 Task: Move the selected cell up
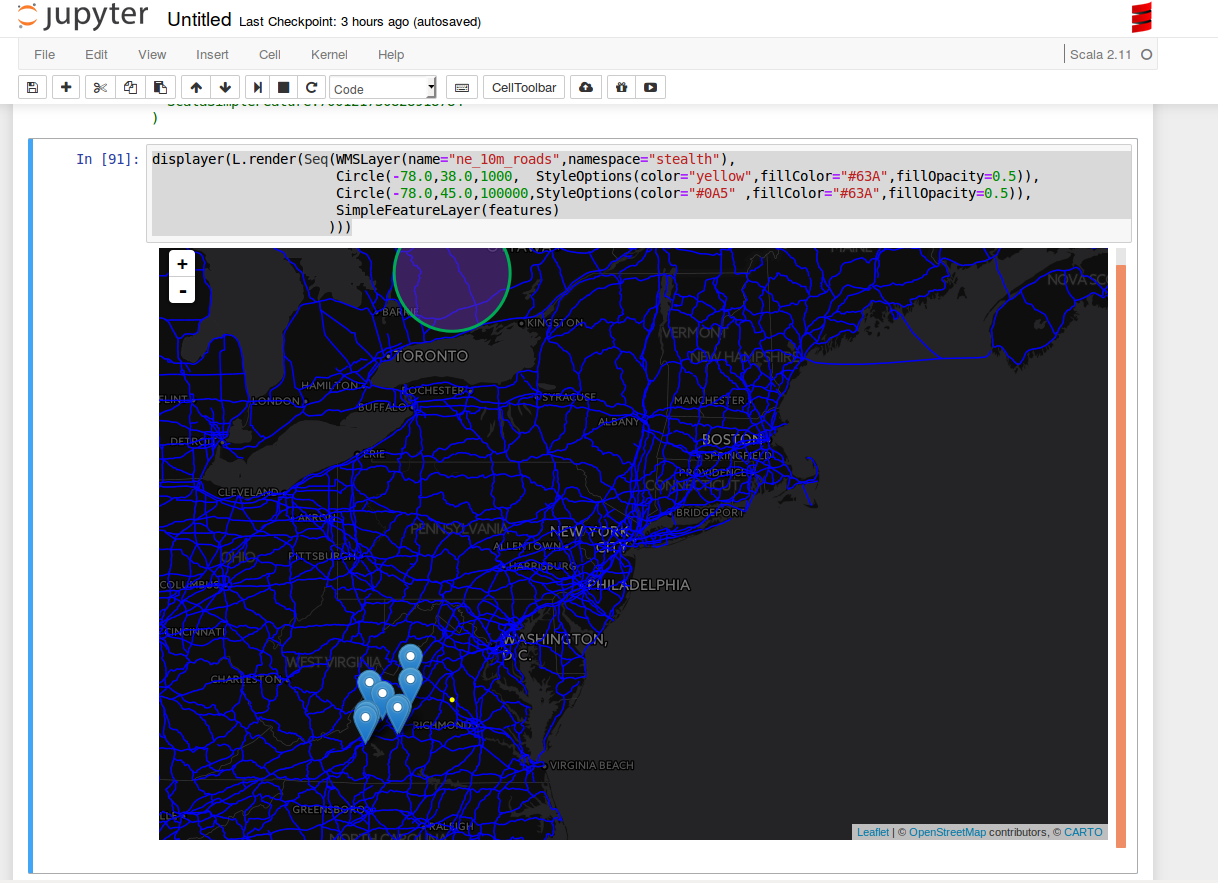pos(195,87)
